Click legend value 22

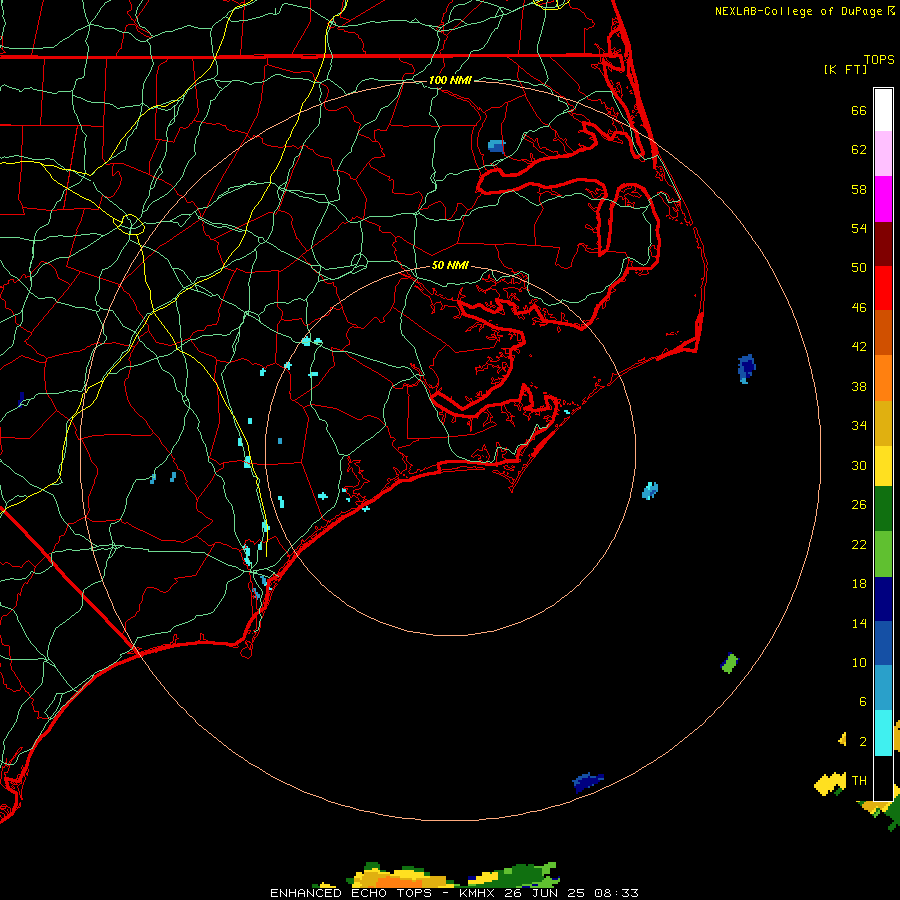pos(859,544)
